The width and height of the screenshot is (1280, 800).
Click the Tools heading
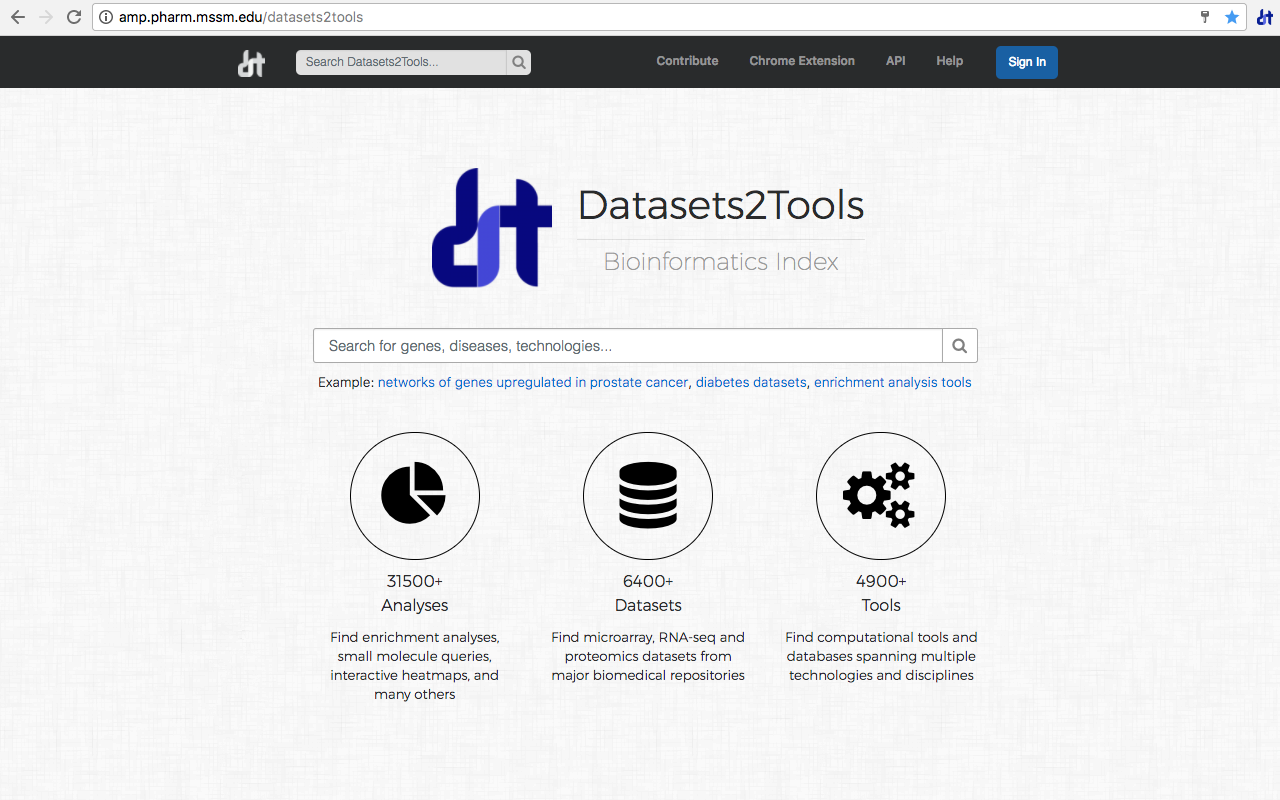coord(881,605)
